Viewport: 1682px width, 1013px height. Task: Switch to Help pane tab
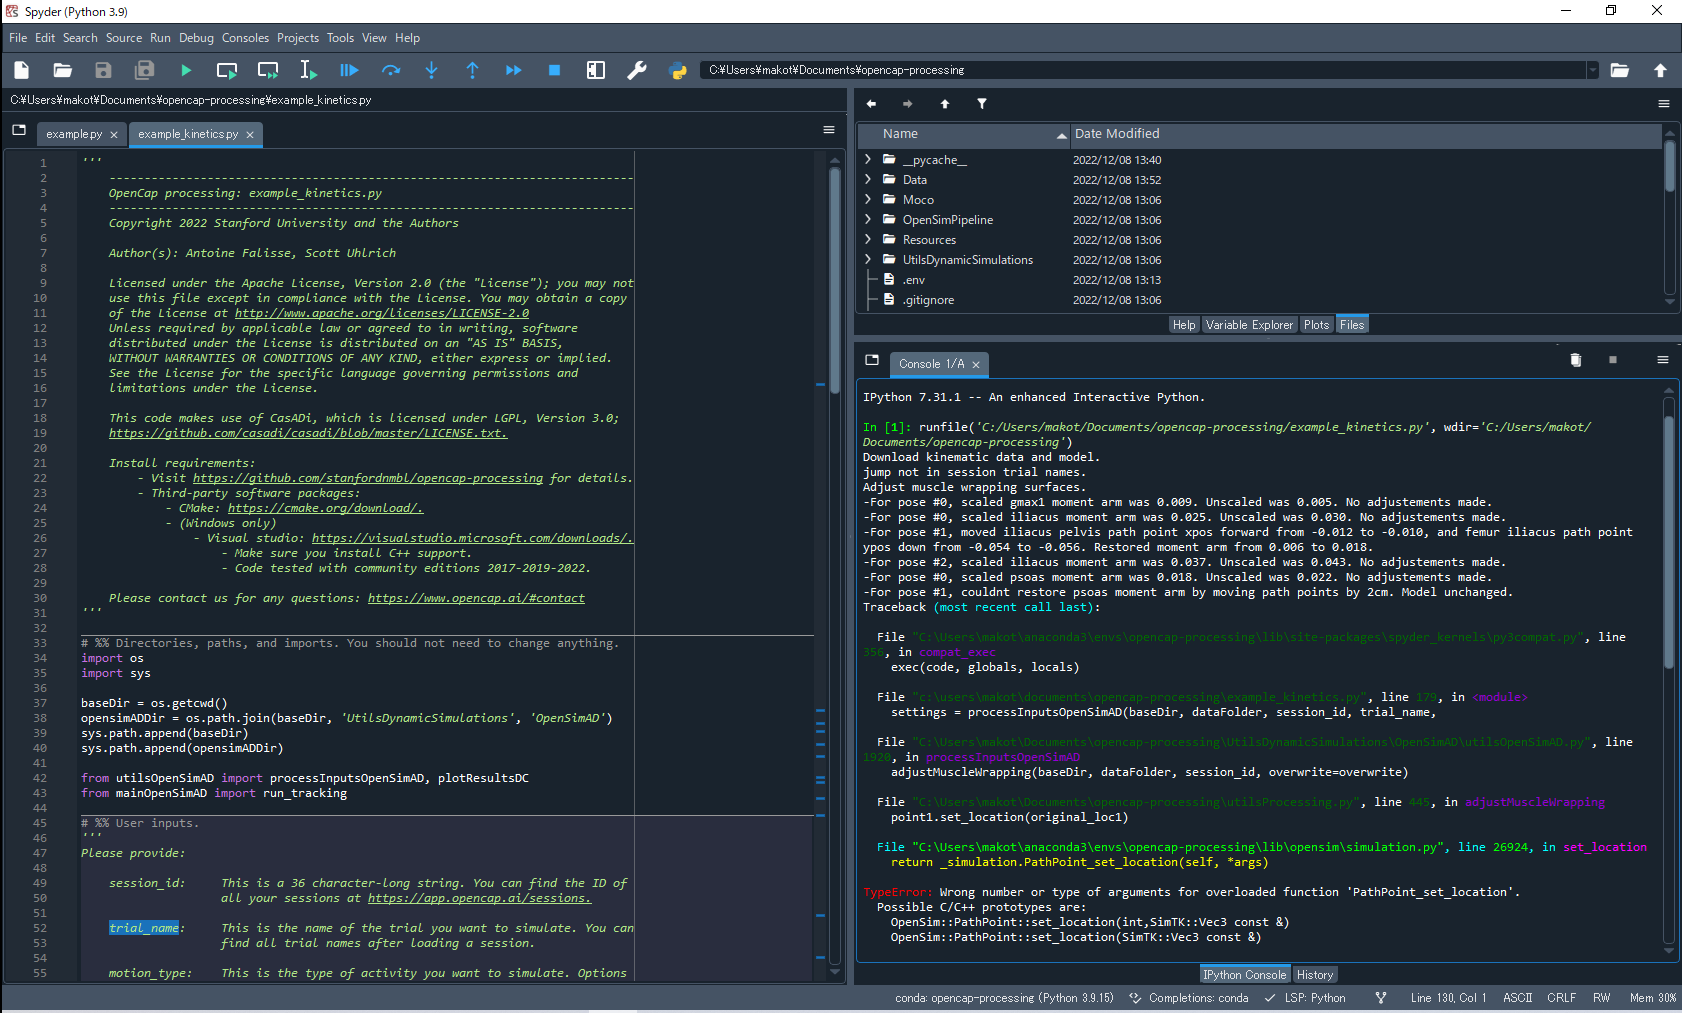tap(1184, 325)
